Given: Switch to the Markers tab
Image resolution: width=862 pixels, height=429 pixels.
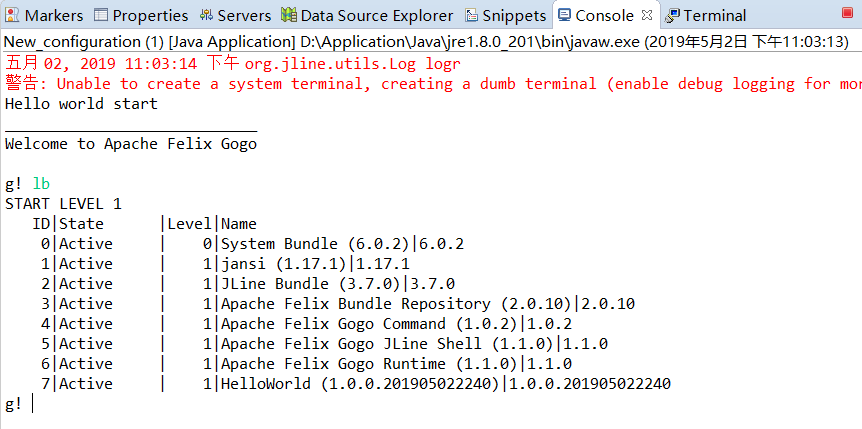Looking at the screenshot, I should [44, 15].
